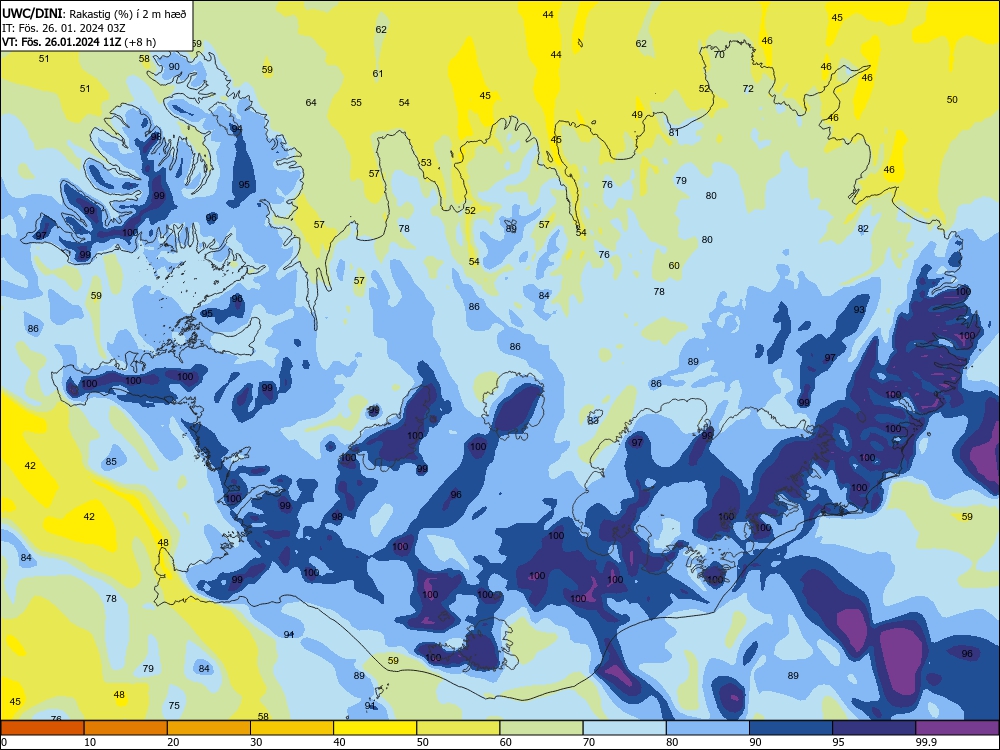This screenshot has width=1000, height=750.
Task: Click the humidity value '85' on the map
Action: [111, 461]
